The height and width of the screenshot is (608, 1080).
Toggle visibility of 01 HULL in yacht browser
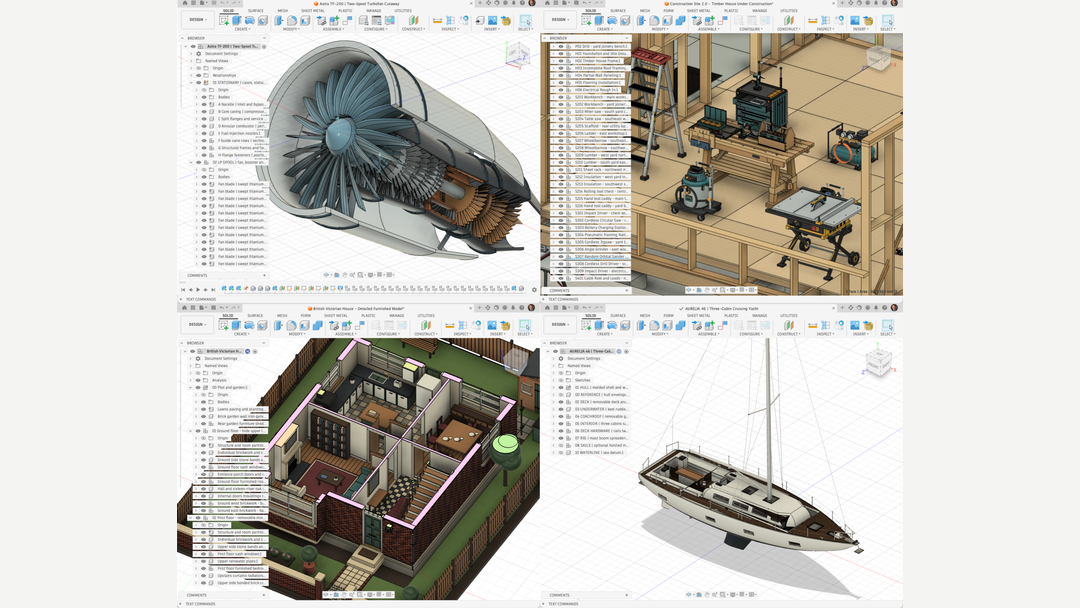[x=561, y=388]
